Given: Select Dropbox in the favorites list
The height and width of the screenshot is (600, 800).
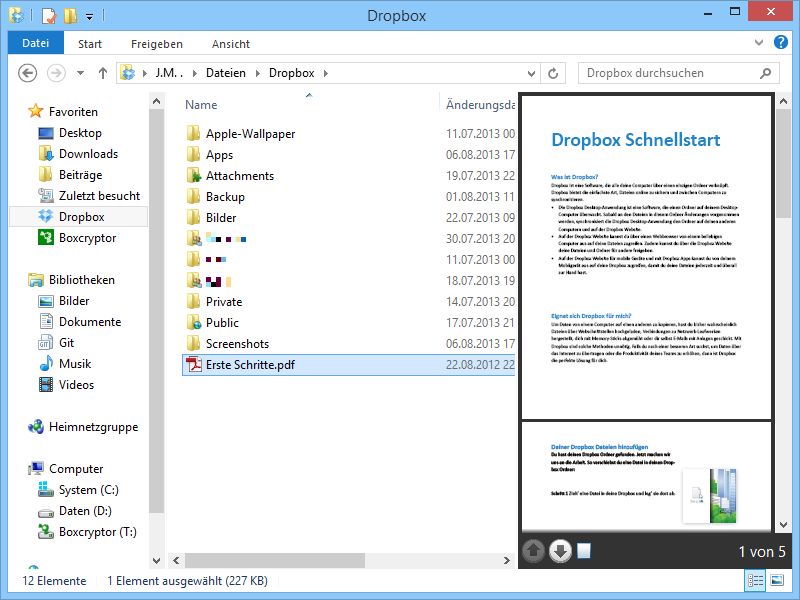Looking at the screenshot, I should (x=81, y=216).
